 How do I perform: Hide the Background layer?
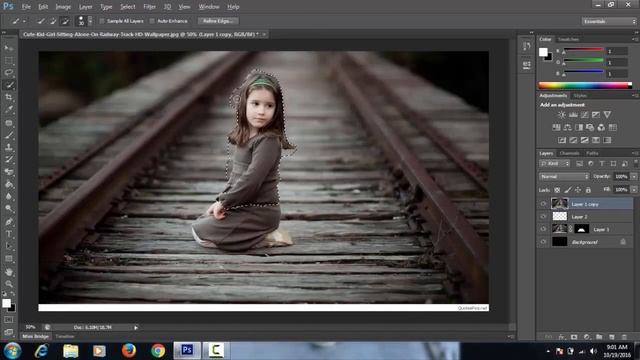click(543, 242)
